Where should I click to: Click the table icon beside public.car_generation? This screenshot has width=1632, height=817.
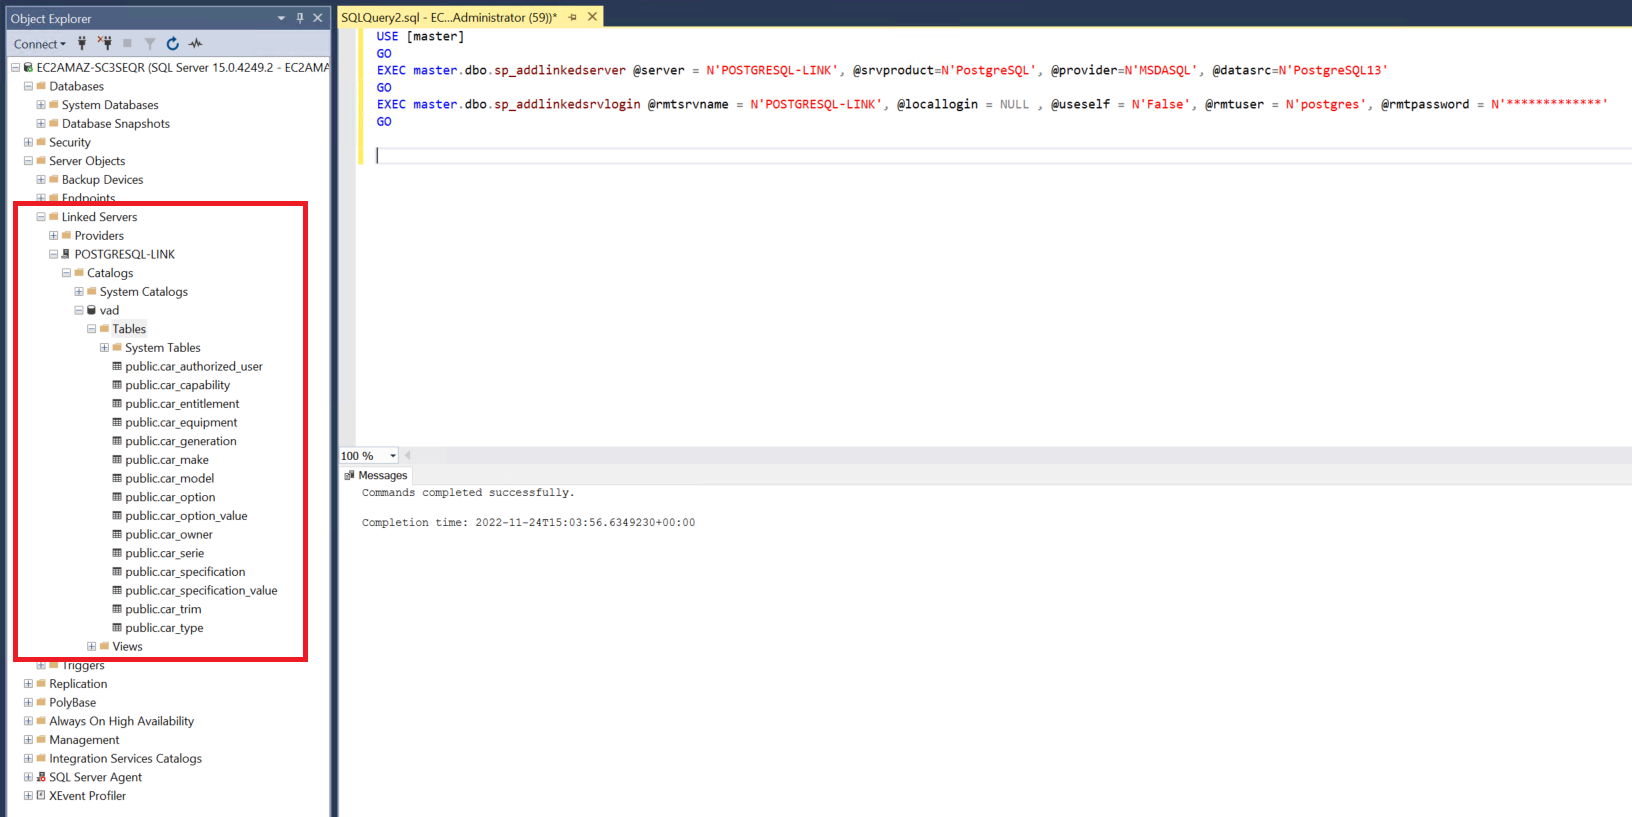pos(117,441)
